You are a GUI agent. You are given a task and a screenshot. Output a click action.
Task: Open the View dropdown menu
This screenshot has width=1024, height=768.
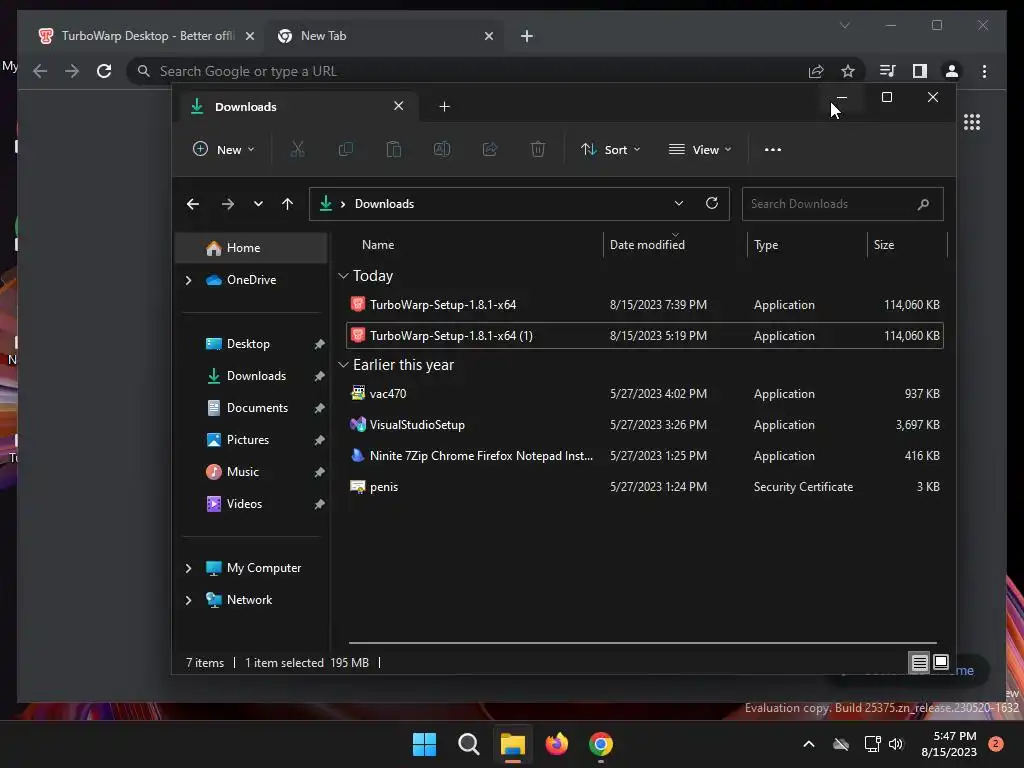tap(700, 150)
